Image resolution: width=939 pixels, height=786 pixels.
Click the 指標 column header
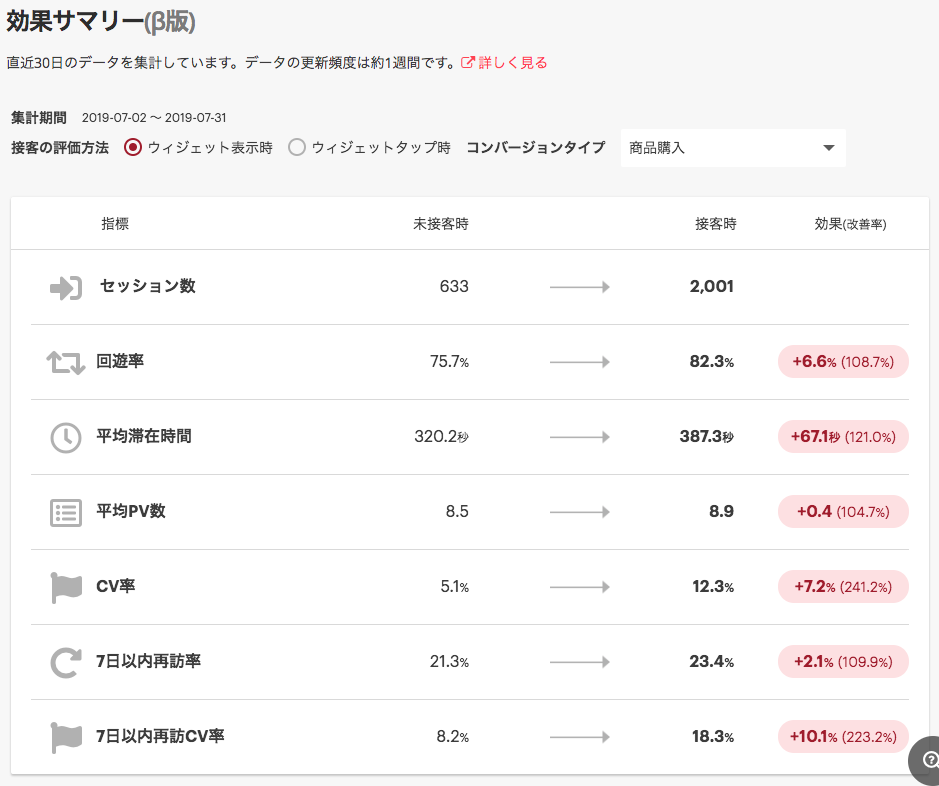(x=115, y=224)
